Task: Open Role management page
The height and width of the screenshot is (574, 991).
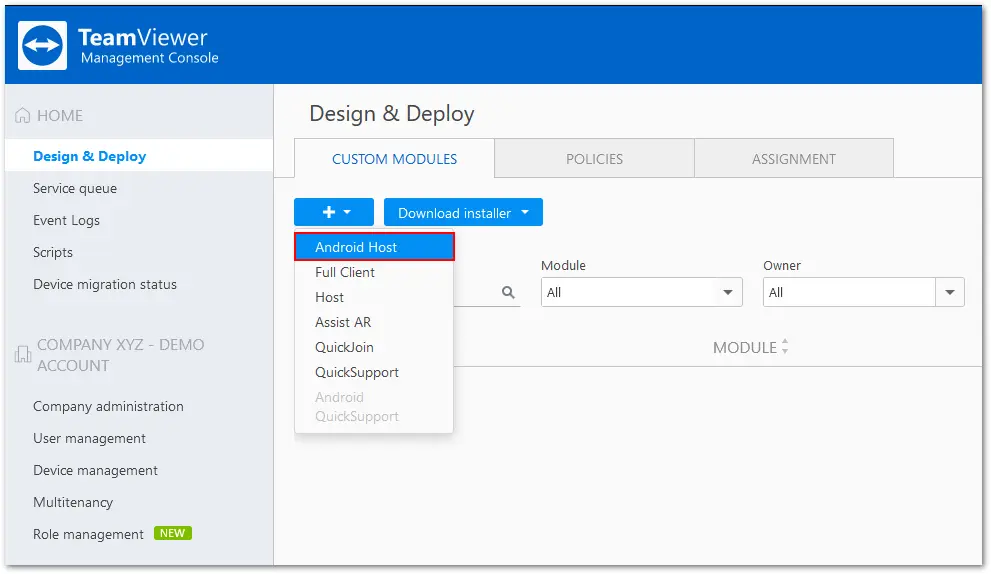Action: [x=88, y=534]
